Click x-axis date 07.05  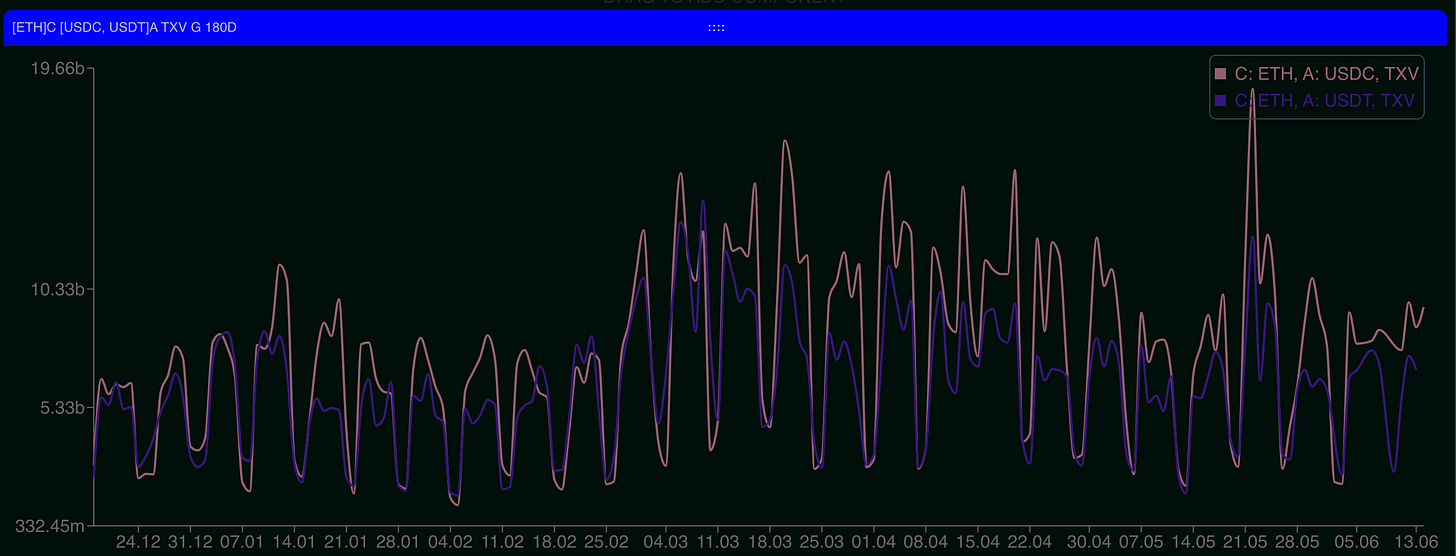pyautogui.click(x=1140, y=542)
